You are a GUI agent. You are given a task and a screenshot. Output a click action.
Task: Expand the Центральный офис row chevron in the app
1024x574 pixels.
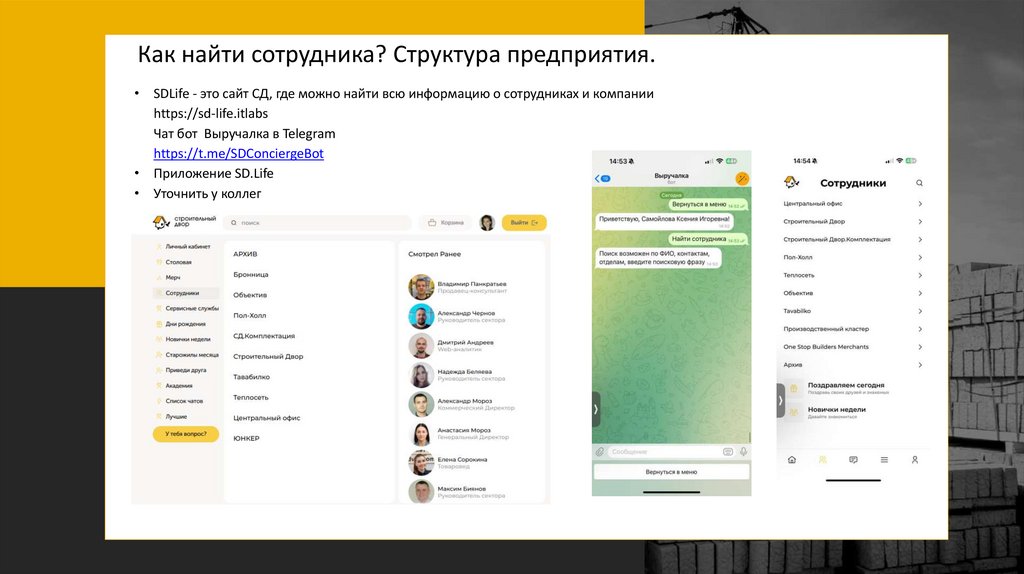click(x=920, y=204)
